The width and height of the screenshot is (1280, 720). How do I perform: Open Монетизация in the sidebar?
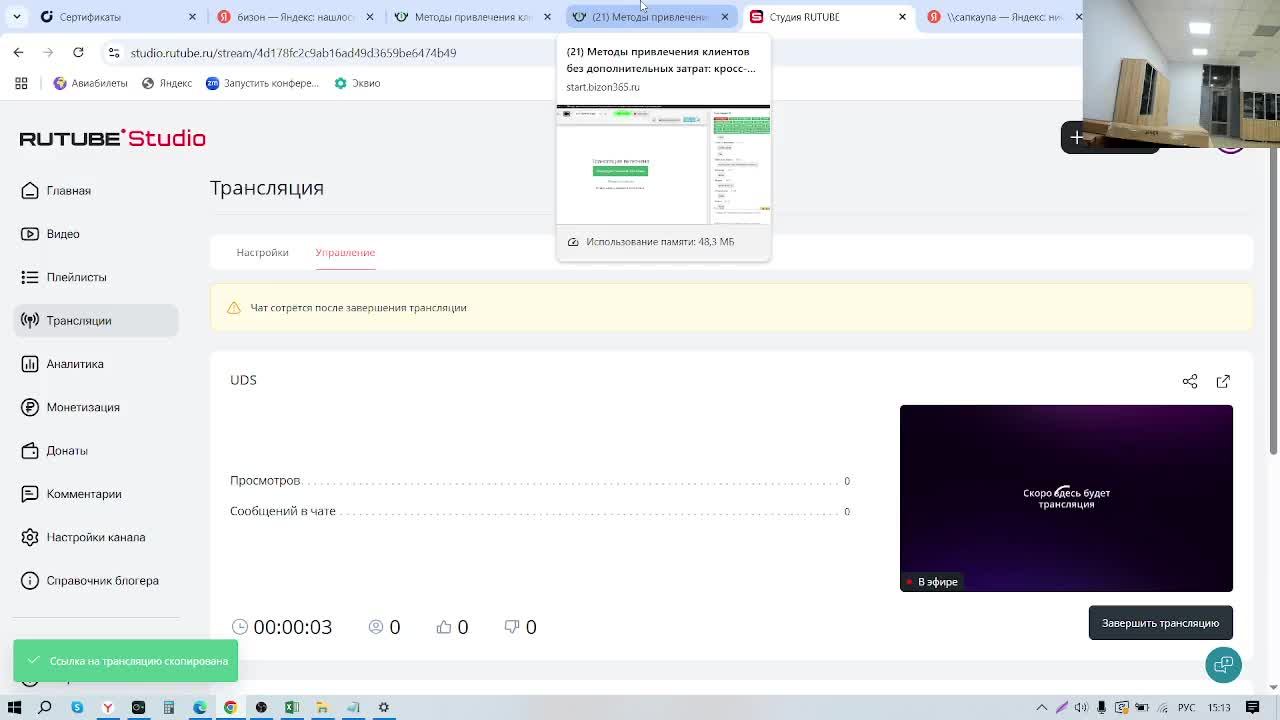pyautogui.click(x=96, y=407)
